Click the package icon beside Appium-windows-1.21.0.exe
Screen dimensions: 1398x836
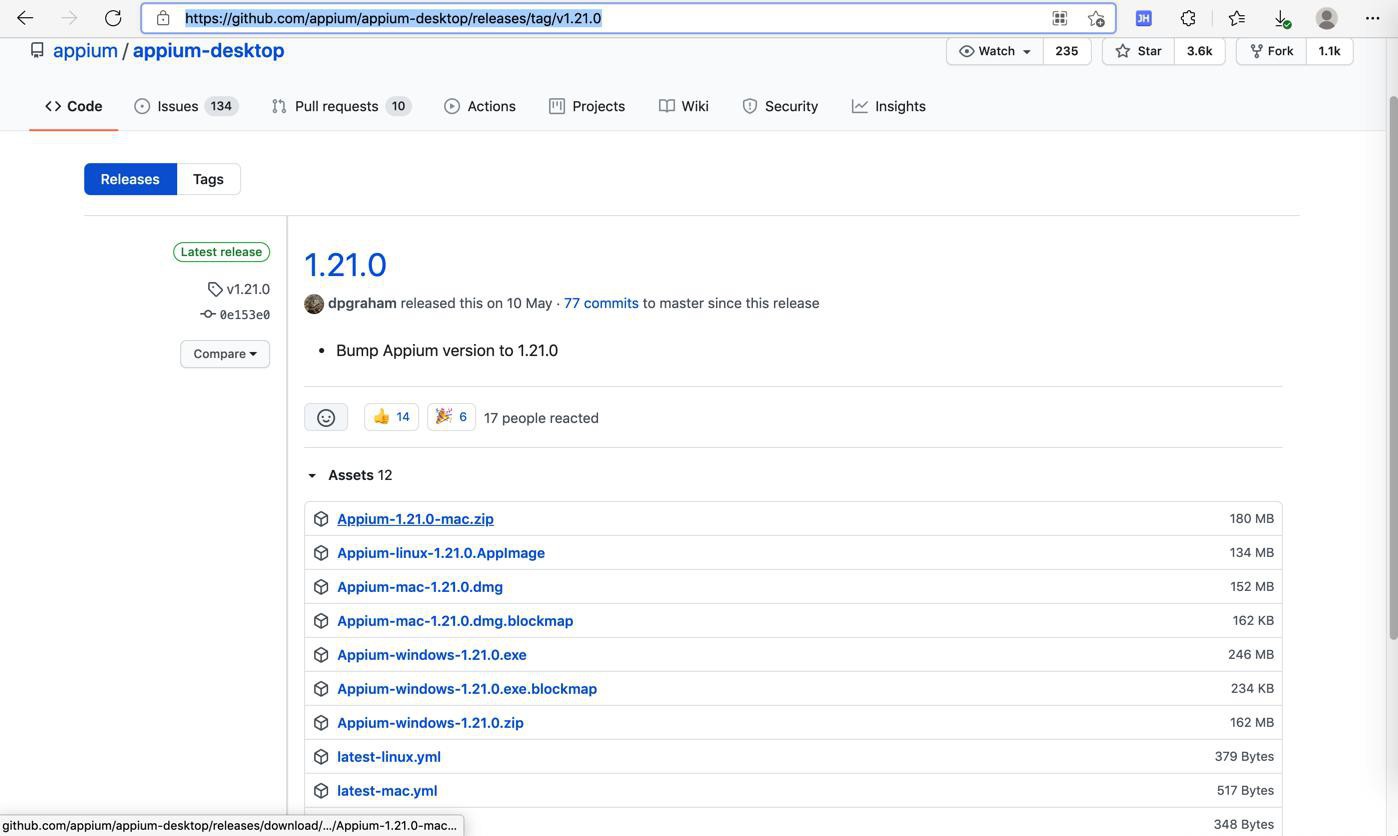(321, 655)
